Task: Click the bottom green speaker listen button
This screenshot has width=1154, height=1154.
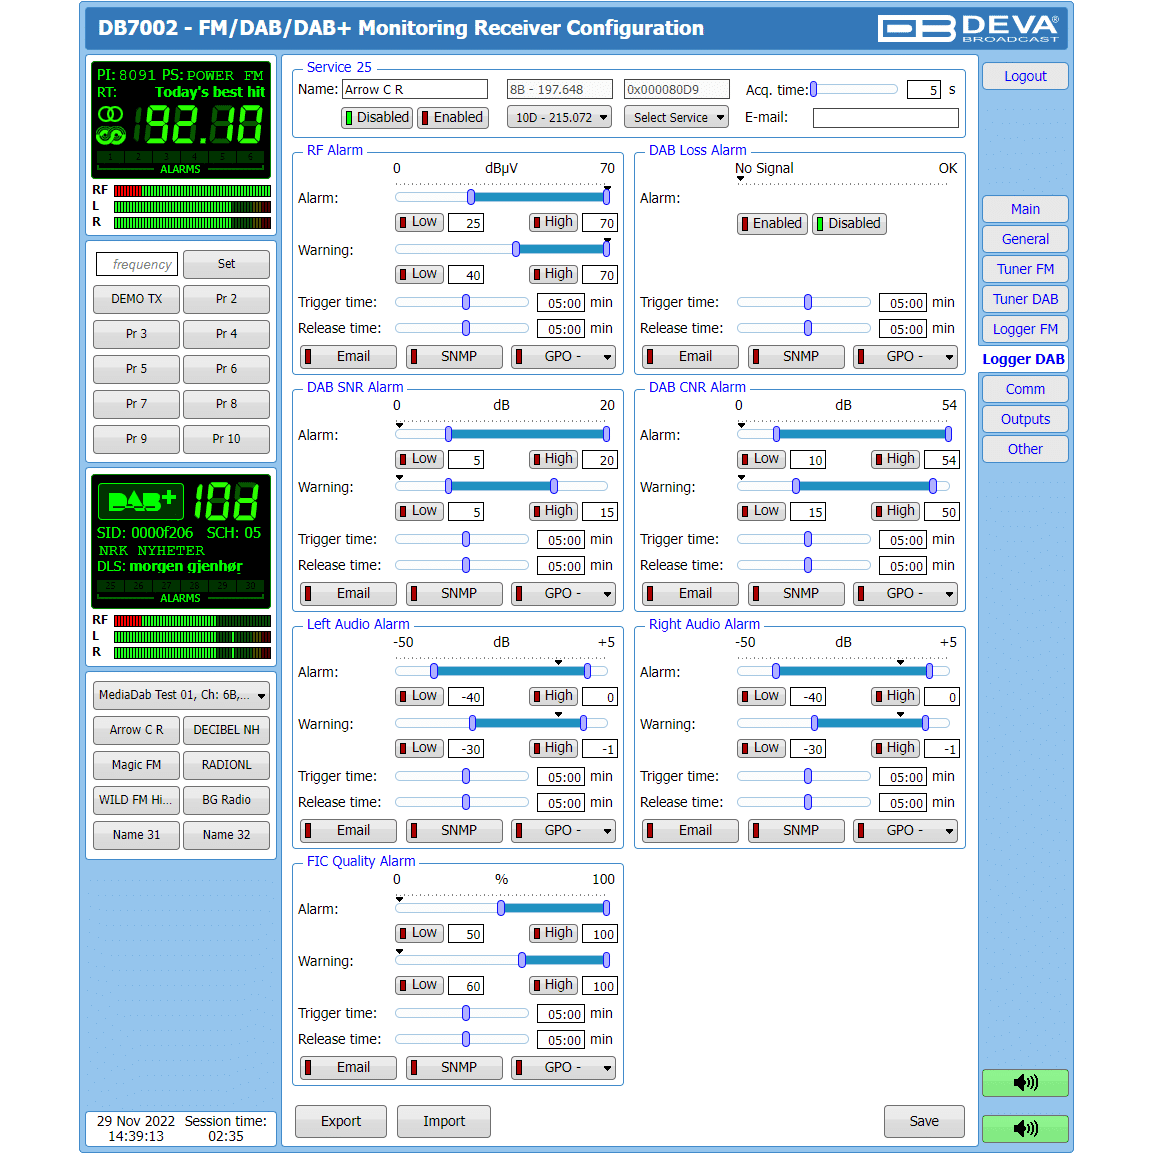Action: point(1025,1129)
